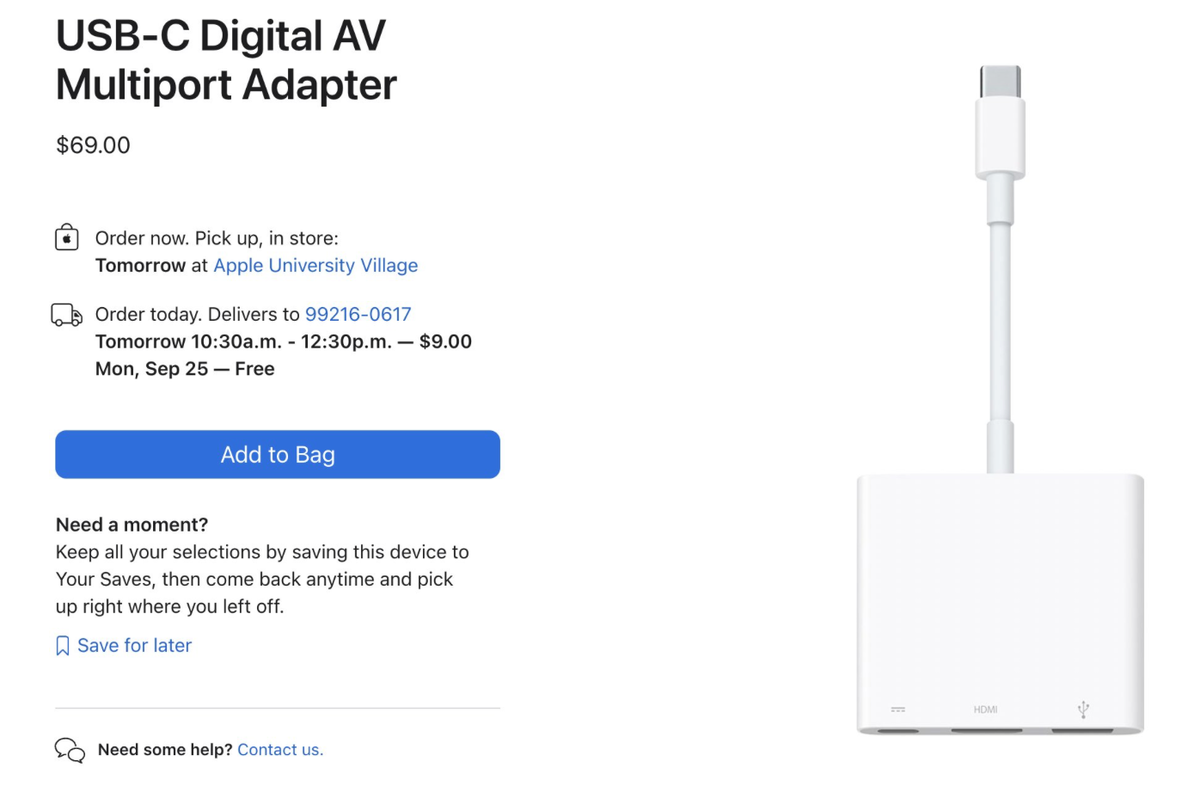Screen dimensions: 1200x786
Task: Add the adapter to your bag
Action: tap(278, 454)
